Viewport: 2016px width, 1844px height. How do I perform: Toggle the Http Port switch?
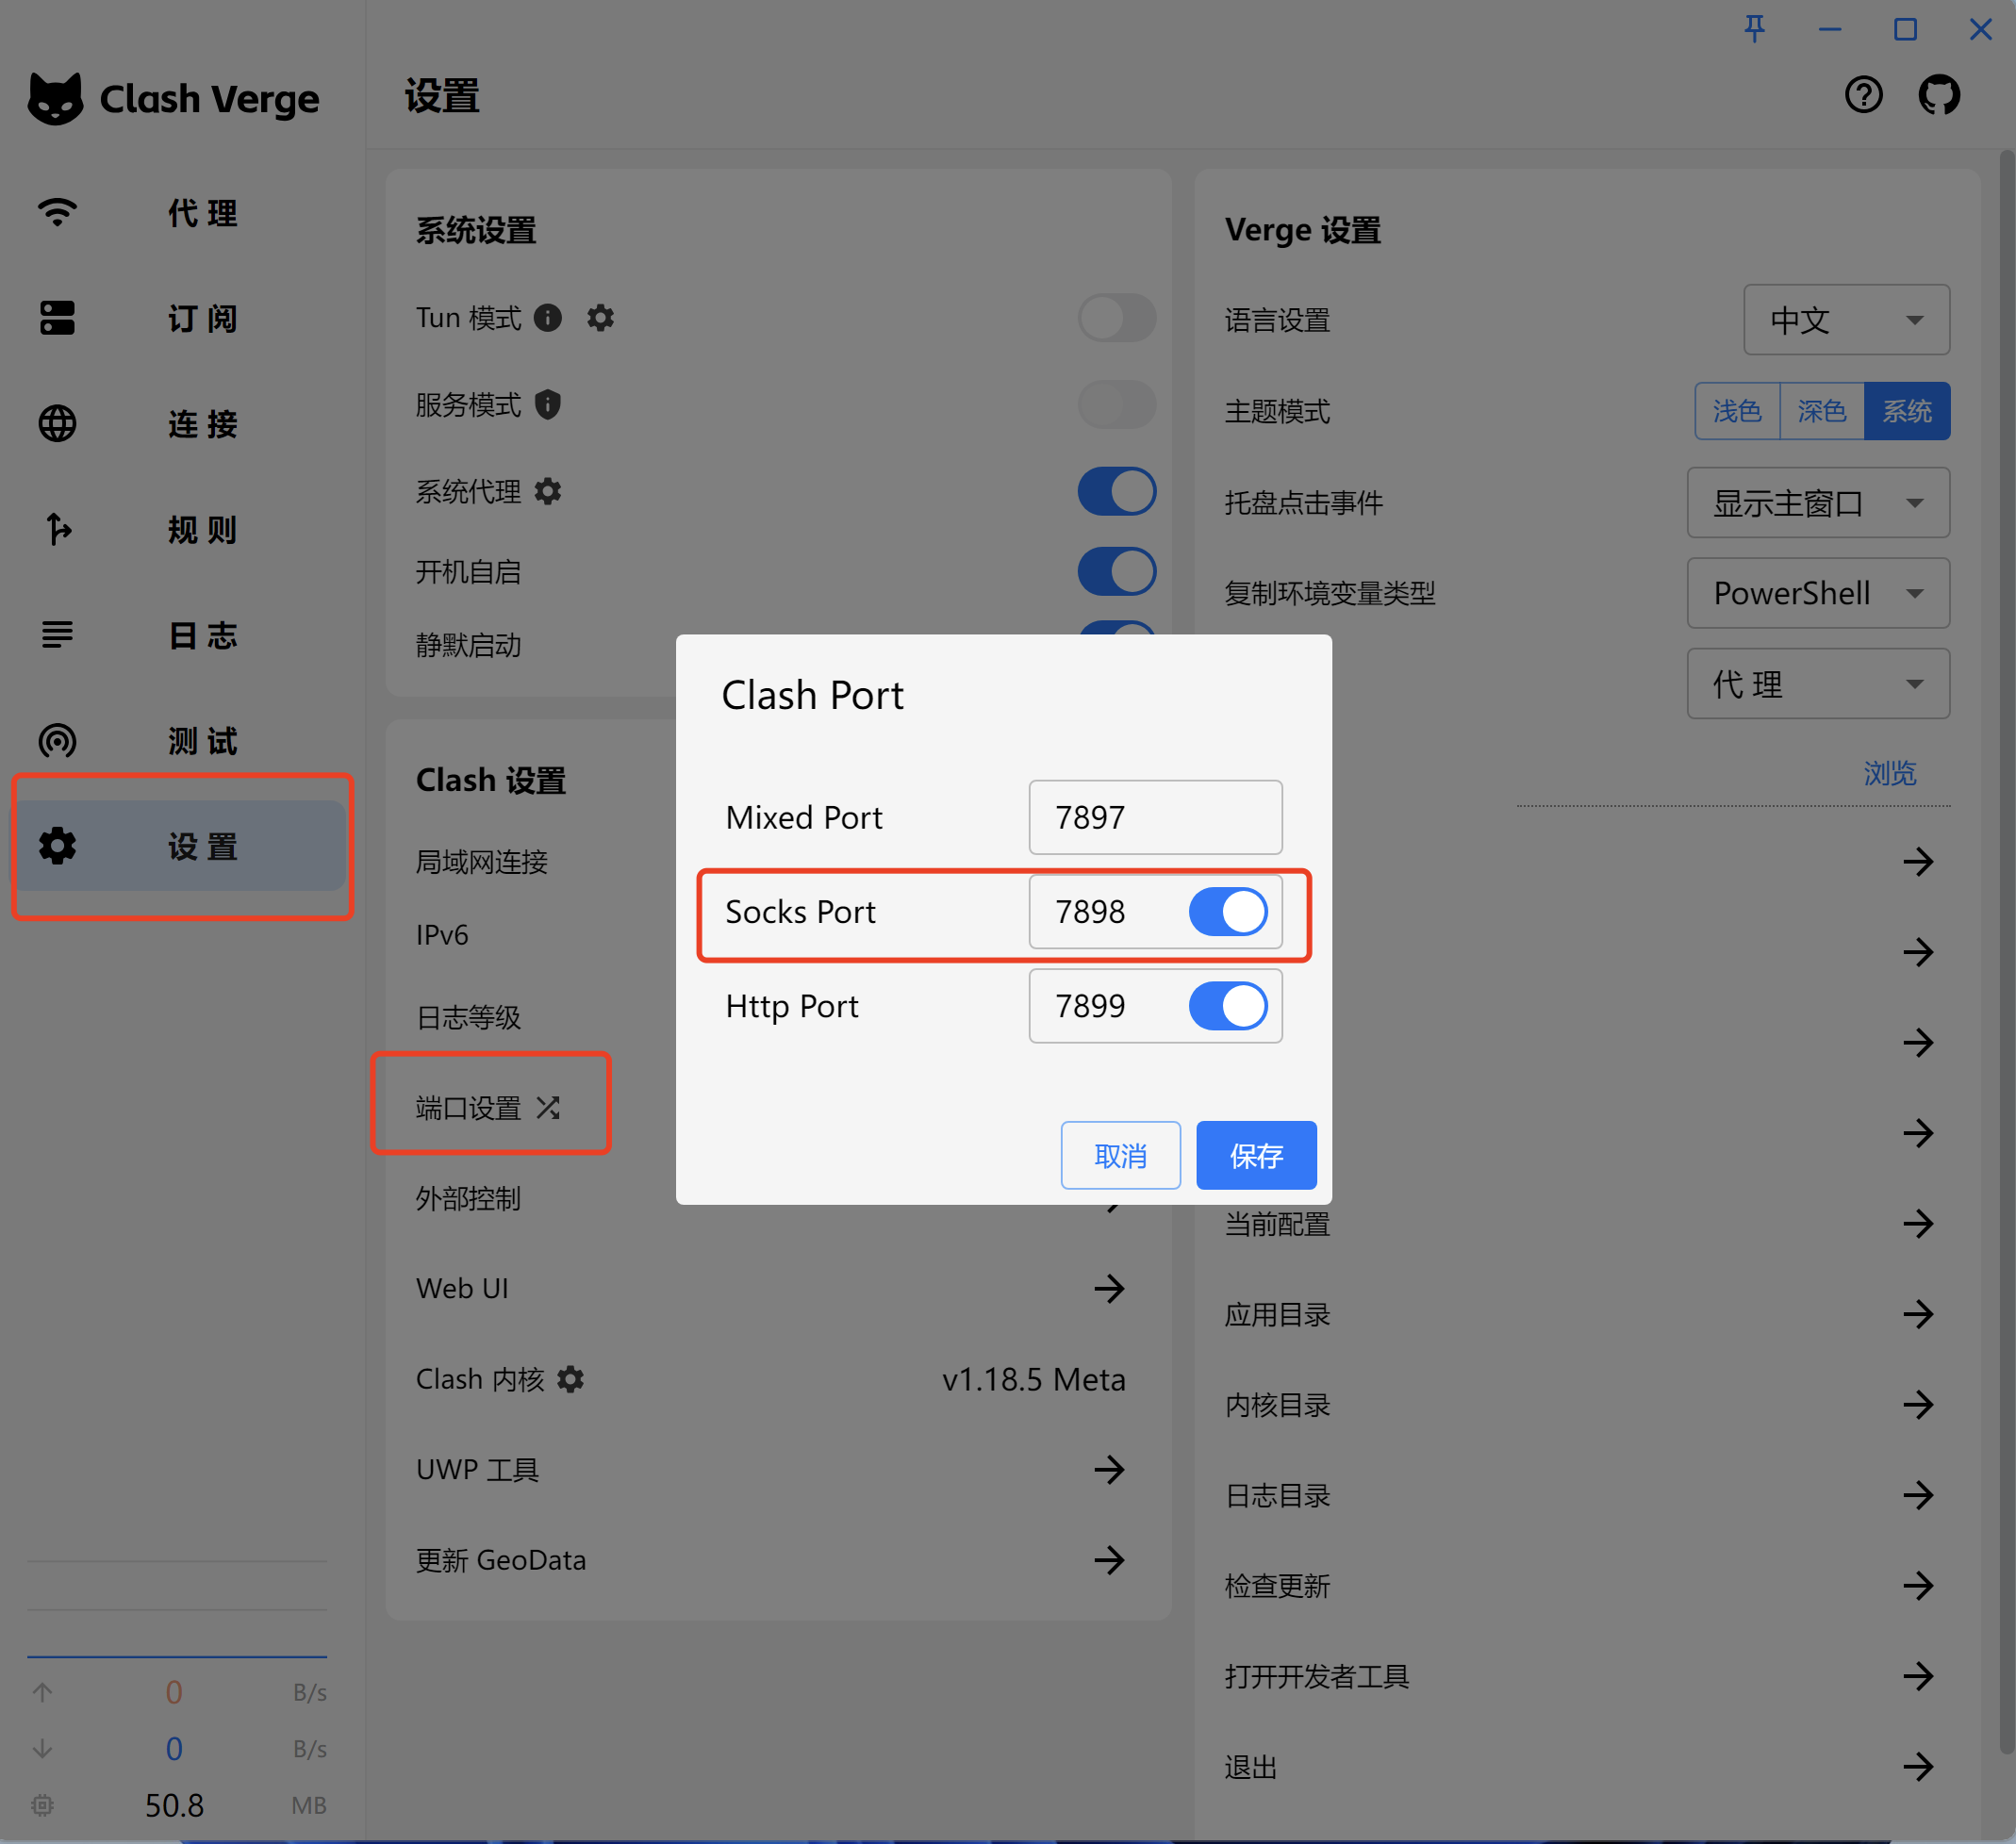coord(1228,1006)
